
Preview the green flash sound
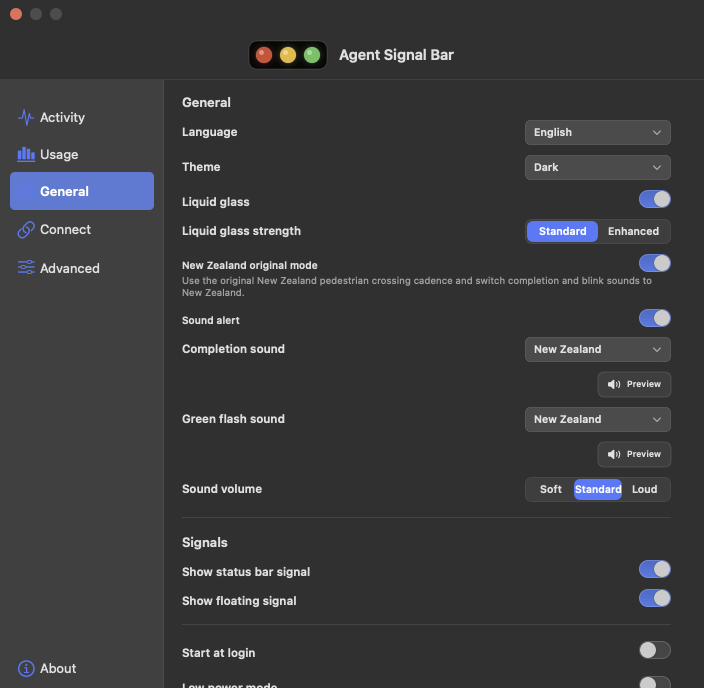[x=634, y=454]
